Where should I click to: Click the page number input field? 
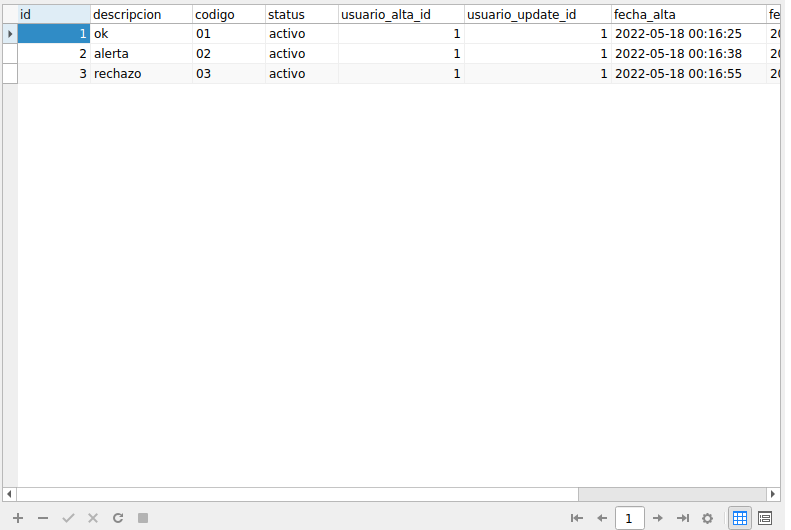[629, 518]
